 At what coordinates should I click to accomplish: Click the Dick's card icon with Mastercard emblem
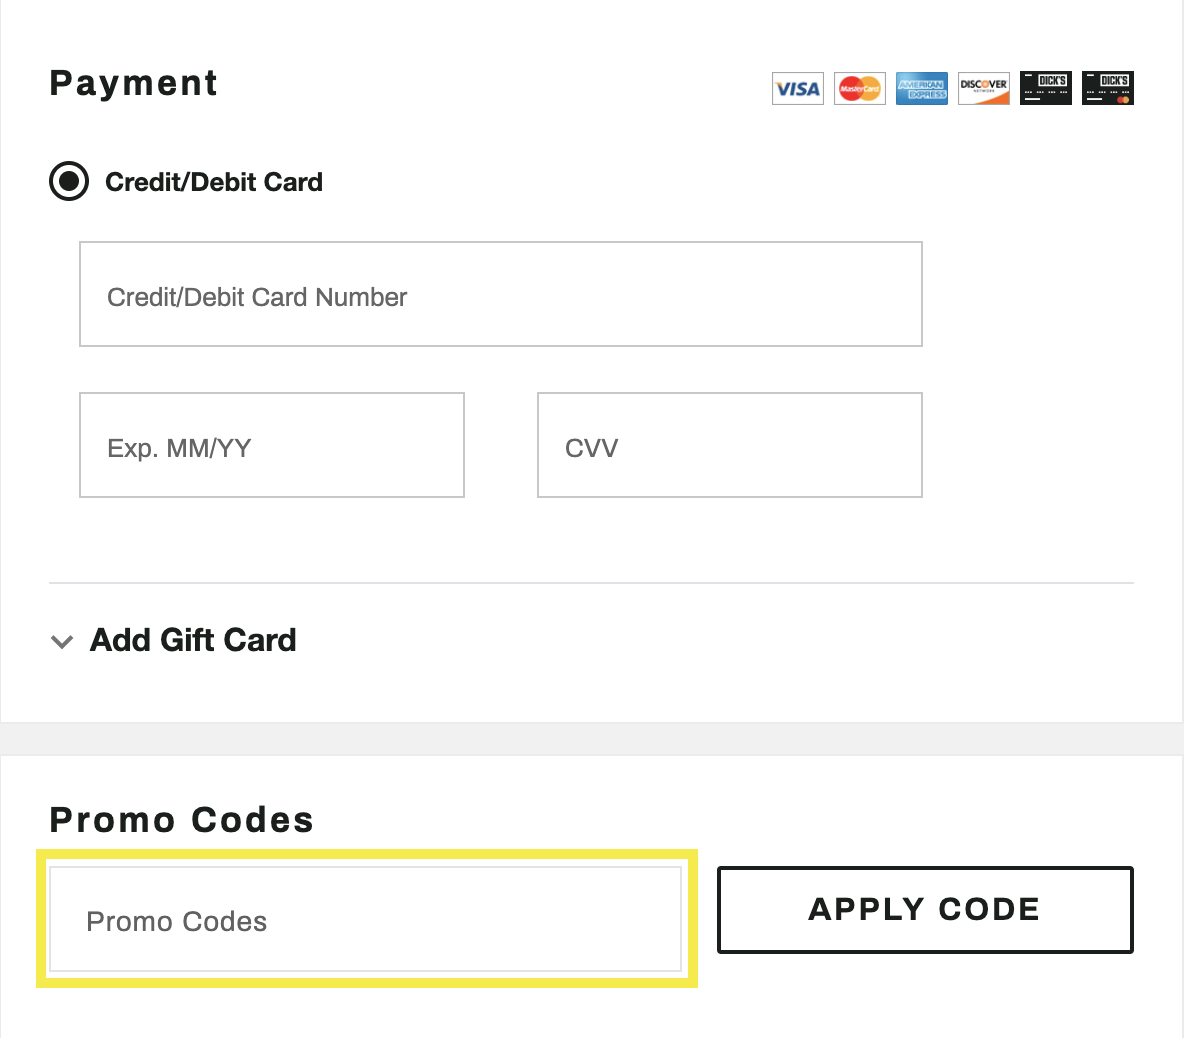pyautogui.click(x=1108, y=88)
